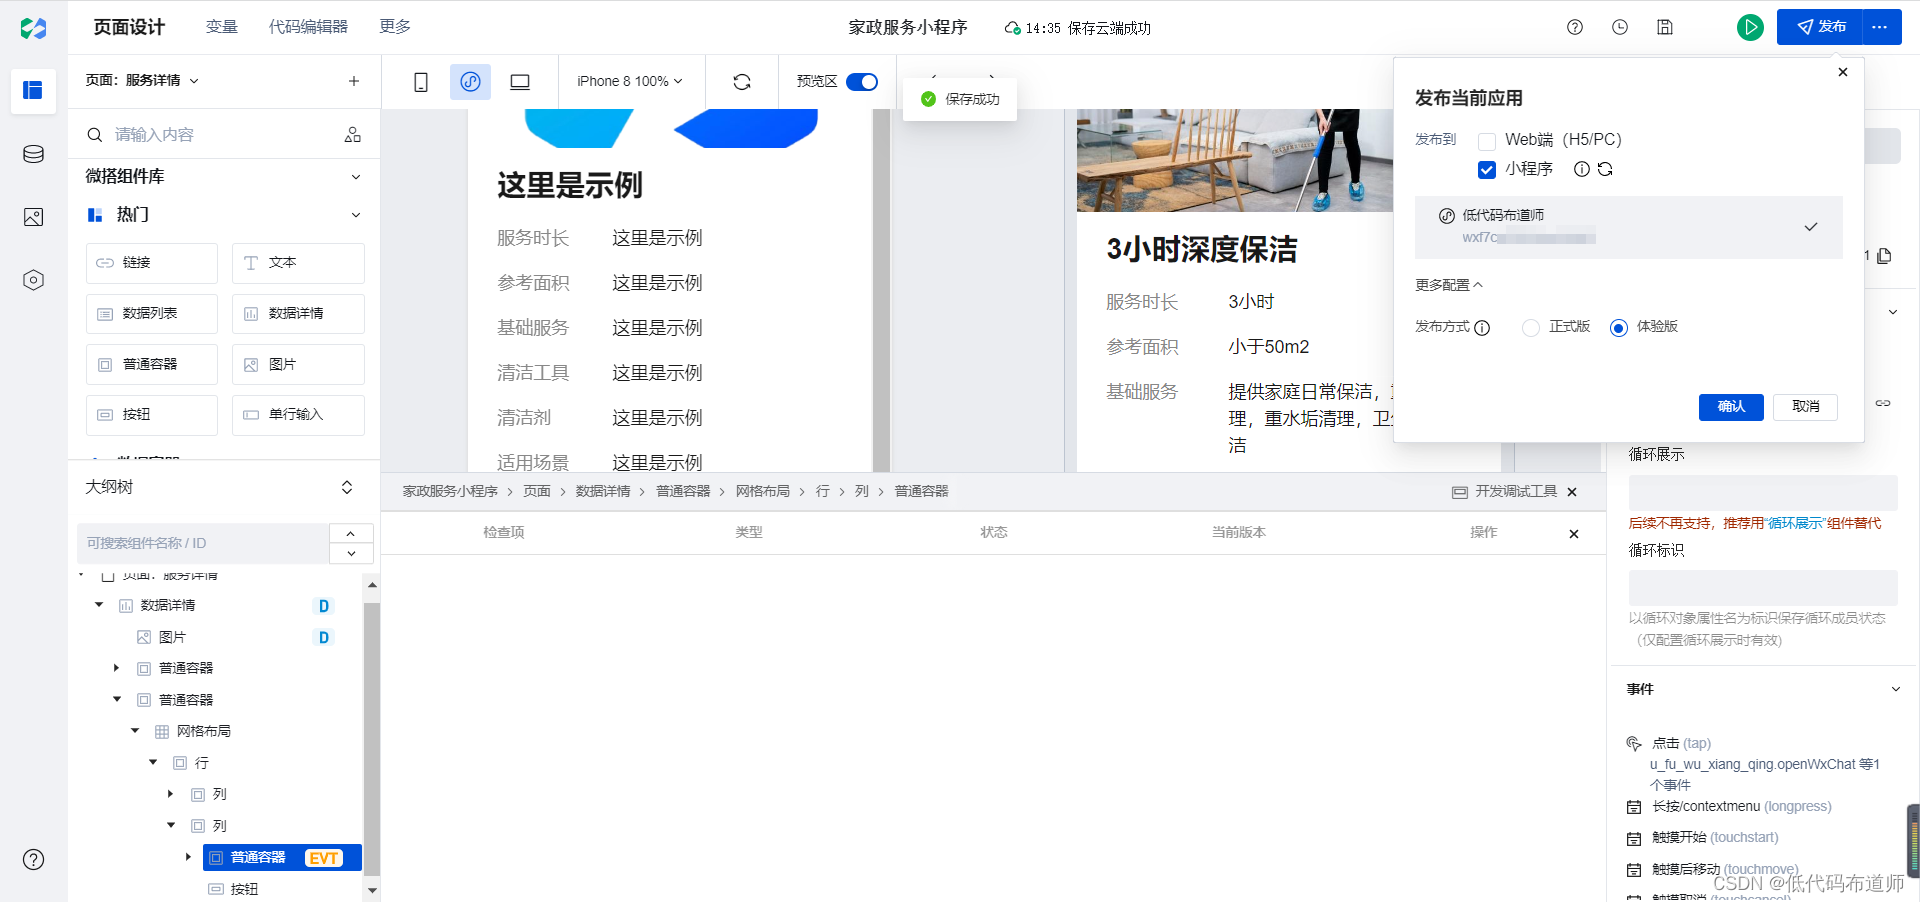This screenshot has height=902, width=1920.
Task: Check the Web端 (H5/PC) checkbox
Action: (x=1487, y=141)
